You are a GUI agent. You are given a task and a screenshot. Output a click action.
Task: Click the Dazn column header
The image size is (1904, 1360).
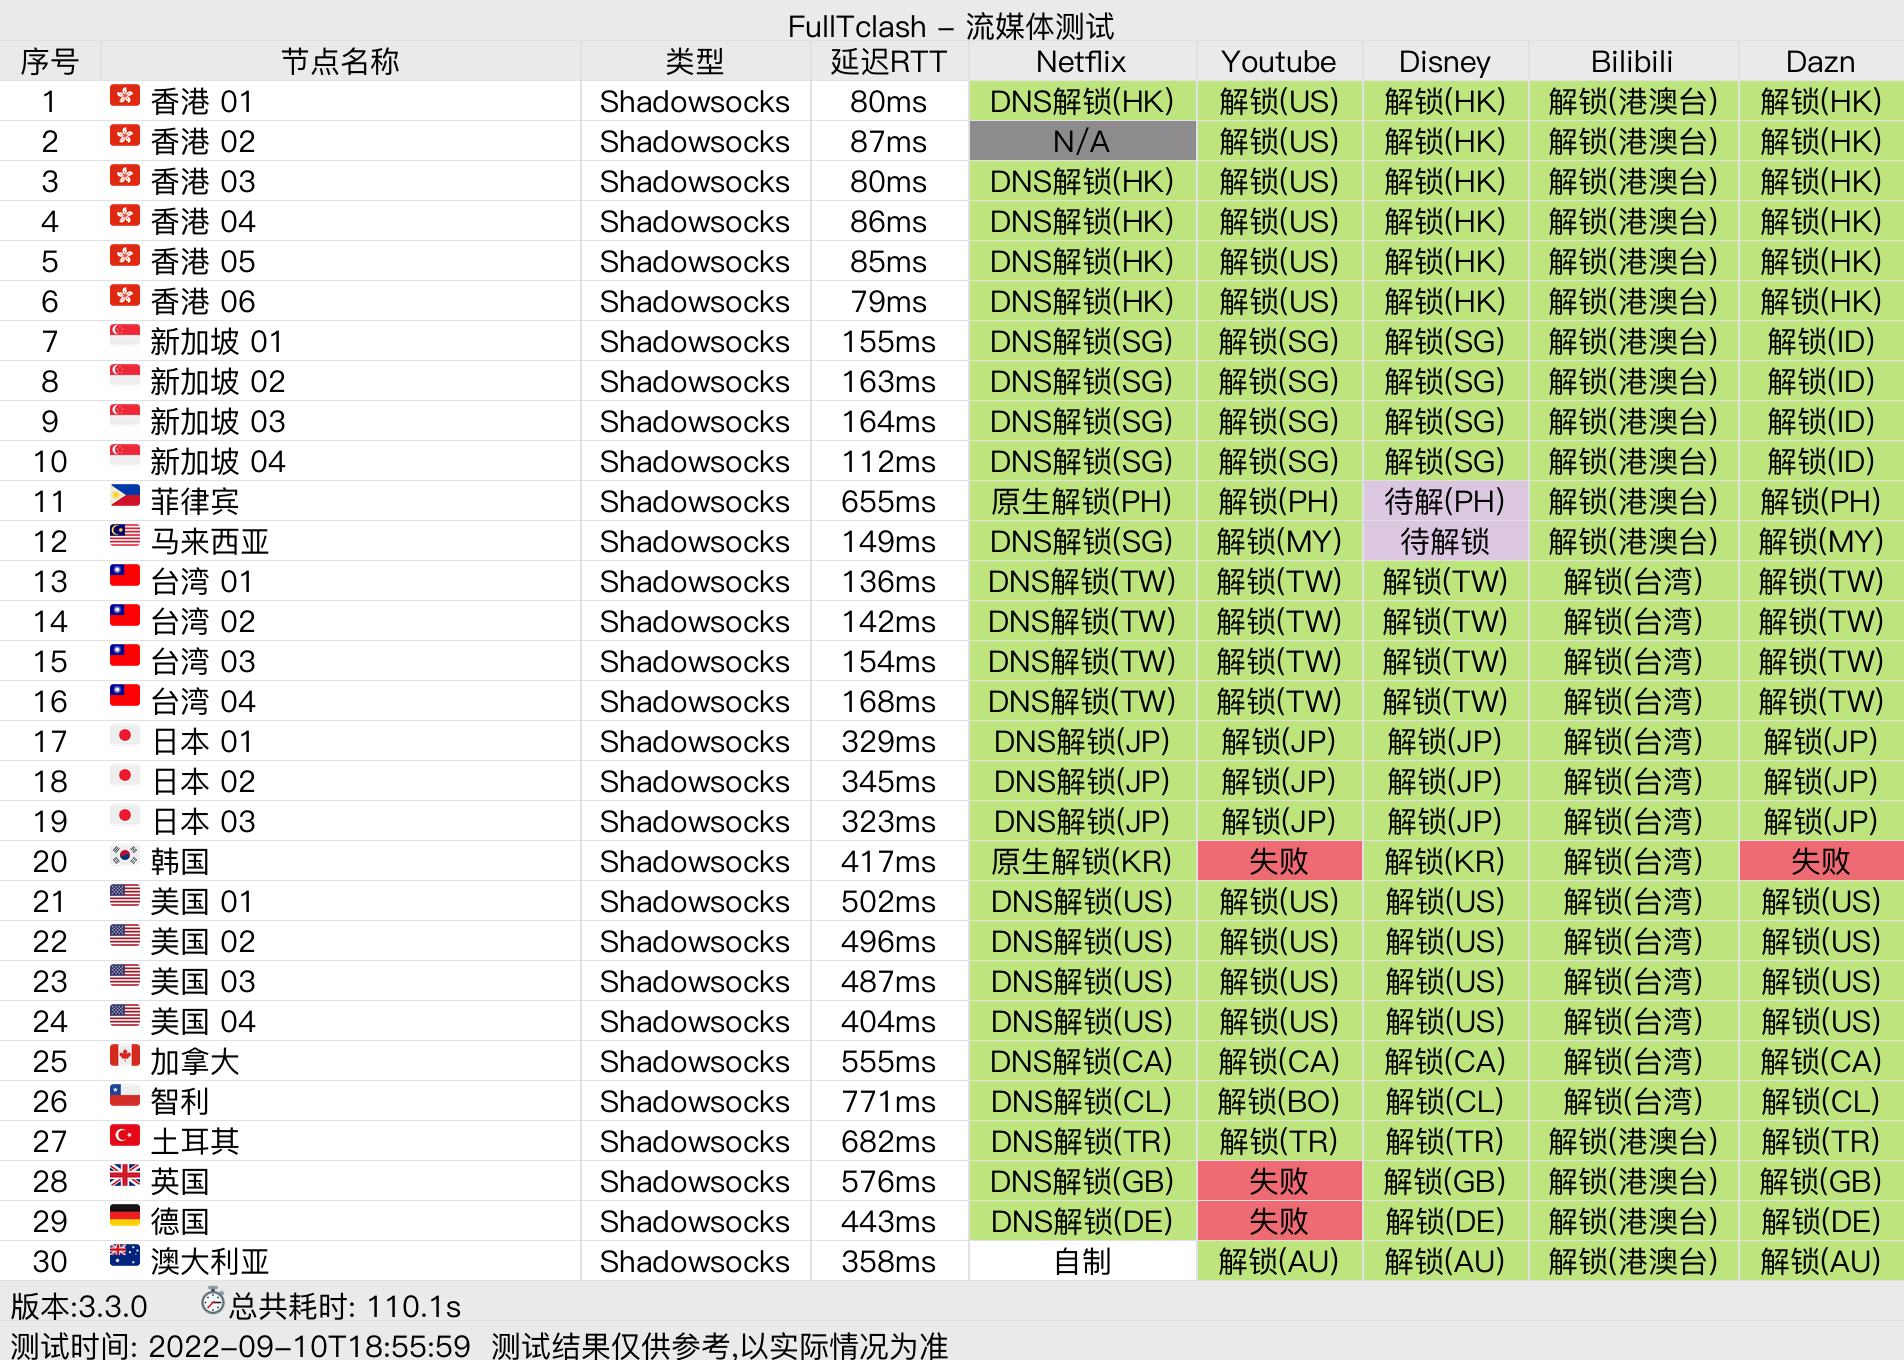click(x=1821, y=61)
